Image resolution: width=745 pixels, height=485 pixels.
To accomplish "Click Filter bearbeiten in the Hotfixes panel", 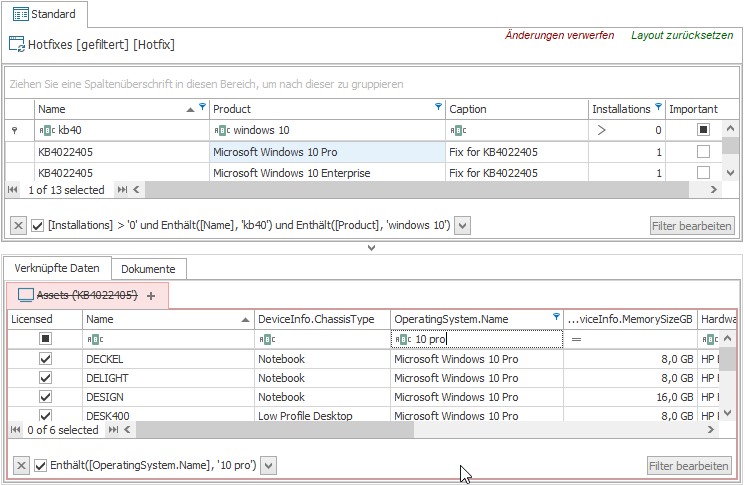I will point(692,226).
